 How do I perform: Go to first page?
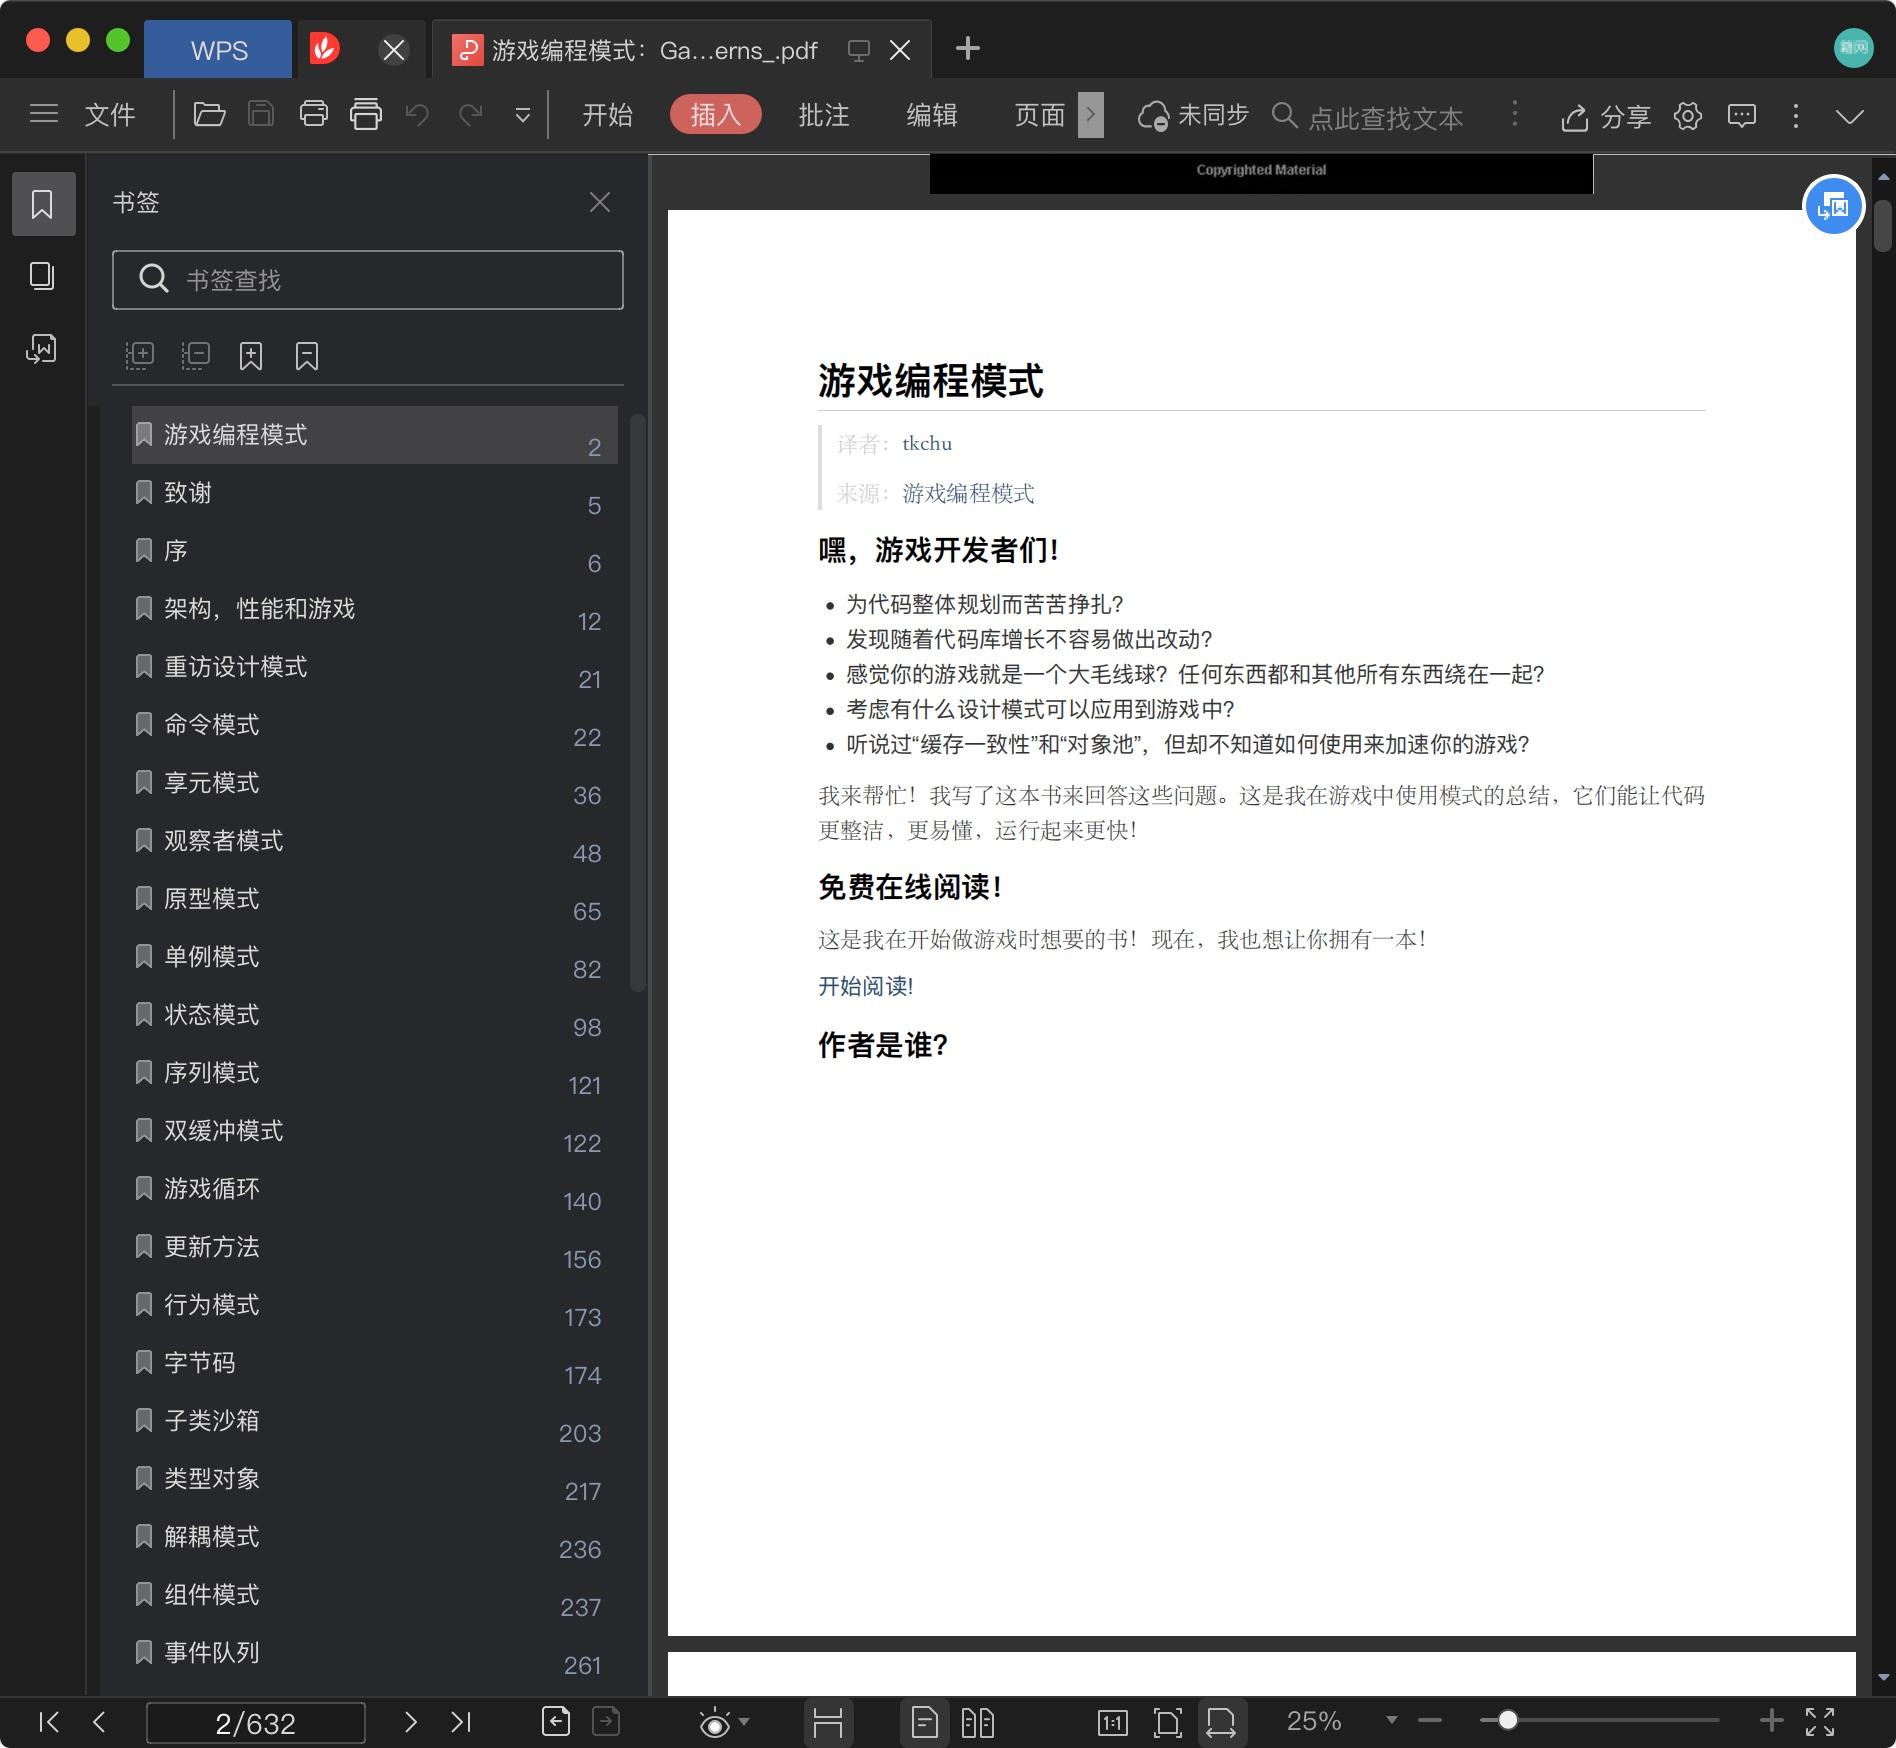[x=48, y=1722]
